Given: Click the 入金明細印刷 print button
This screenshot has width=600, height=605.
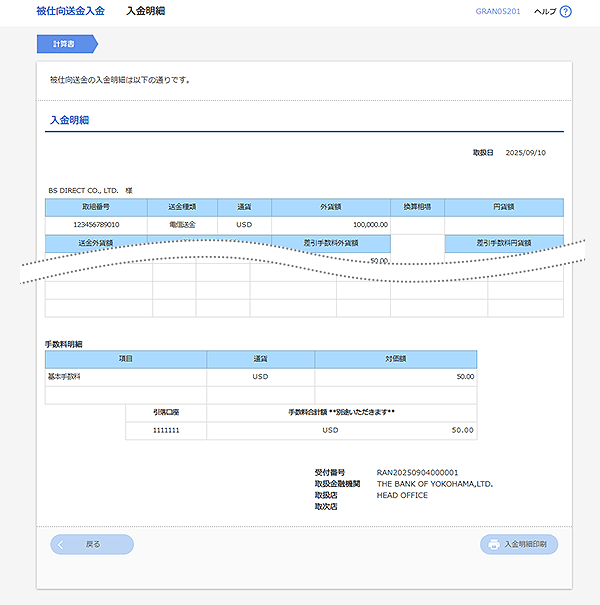Looking at the screenshot, I should [519, 544].
